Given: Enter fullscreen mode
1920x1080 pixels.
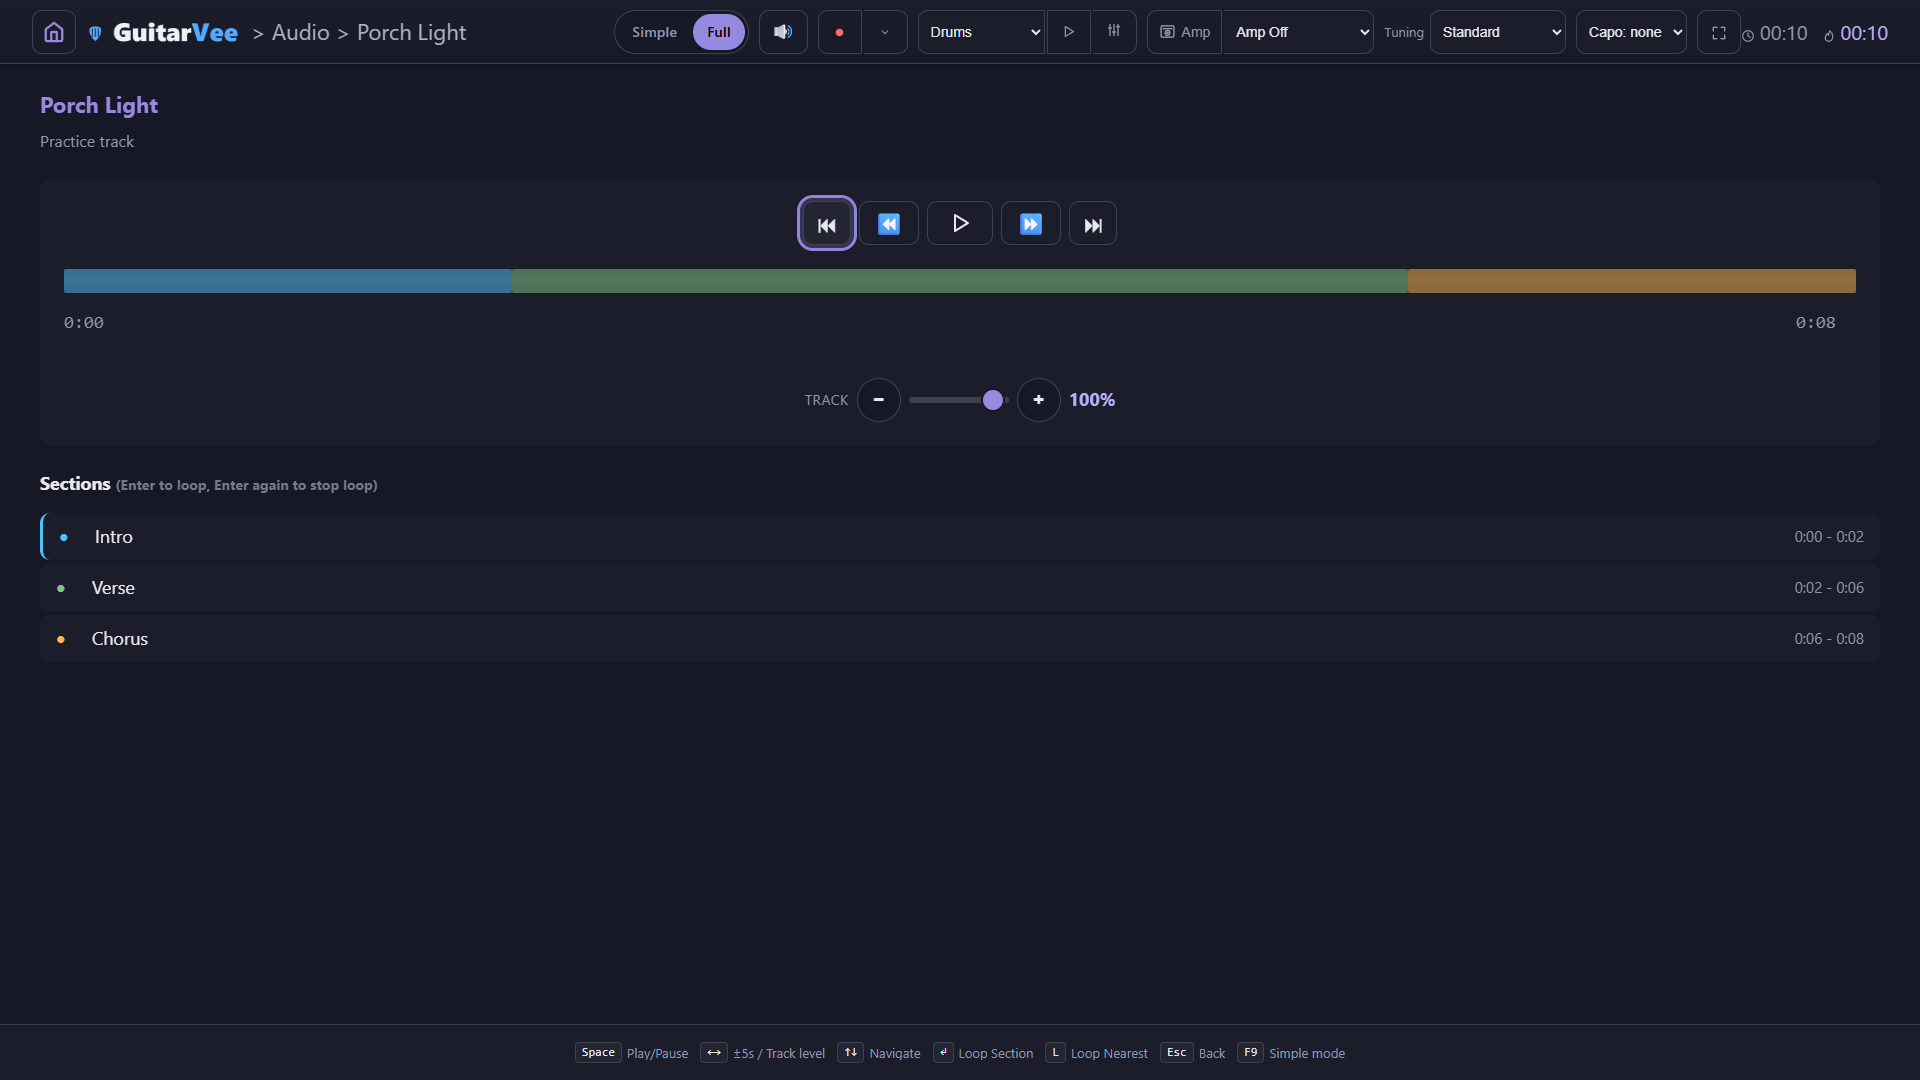Looking at the screenshot, I should (1719, 32).
